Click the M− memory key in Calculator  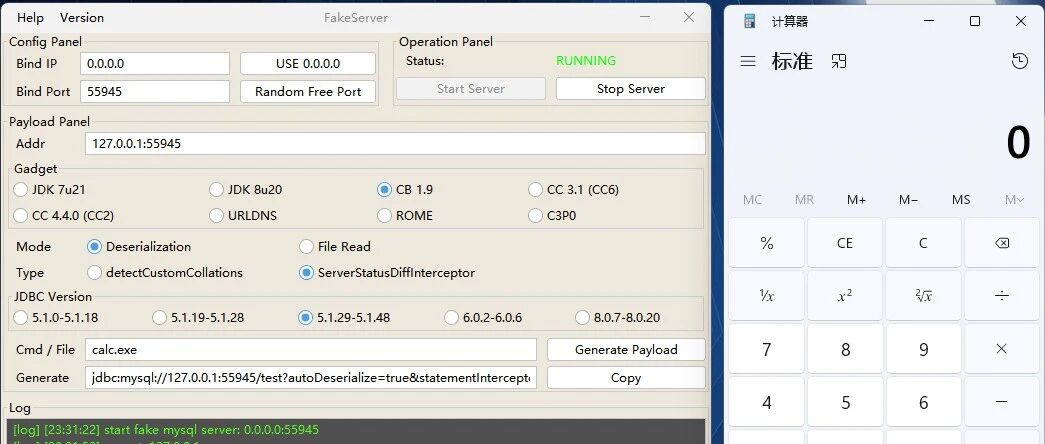coord(908,200)
